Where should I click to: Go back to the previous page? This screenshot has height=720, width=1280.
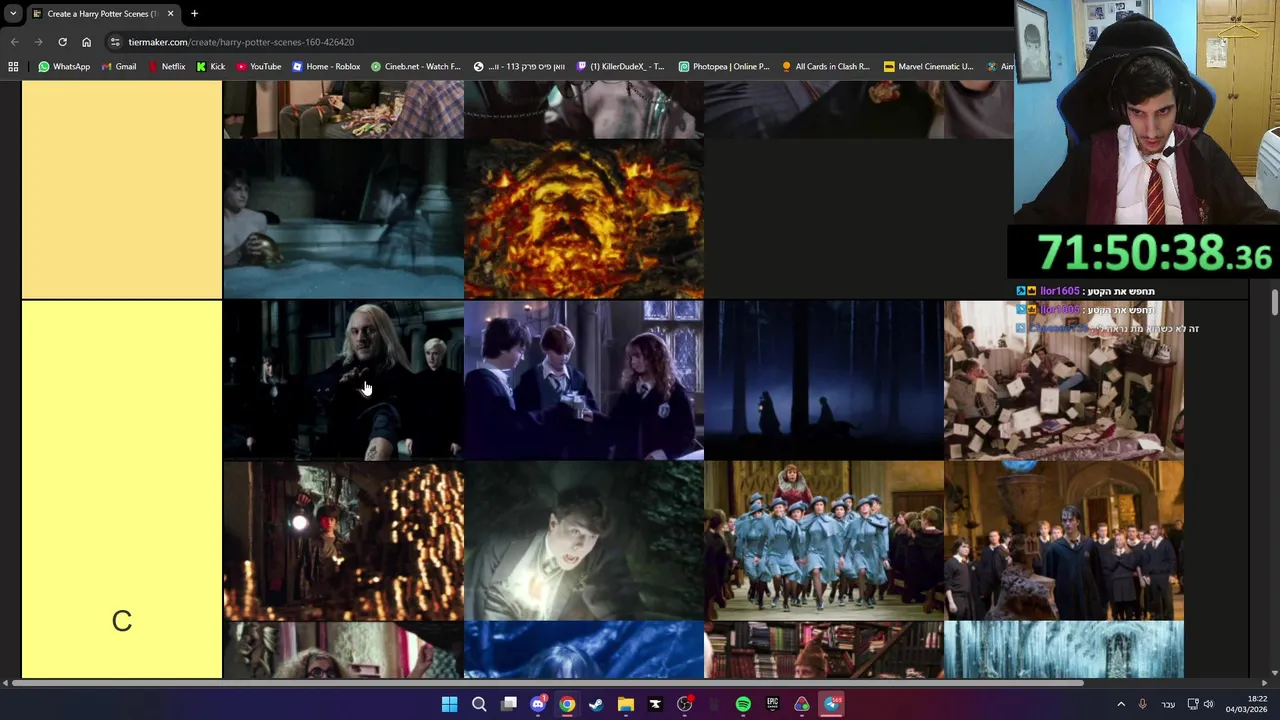click(x=14, y=42)
